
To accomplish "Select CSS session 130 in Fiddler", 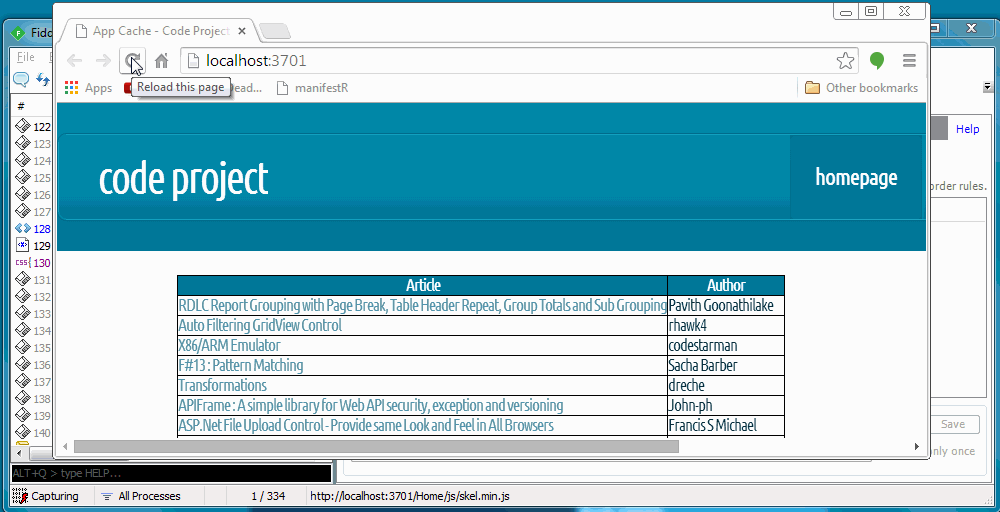I will (x=33, y=263).
